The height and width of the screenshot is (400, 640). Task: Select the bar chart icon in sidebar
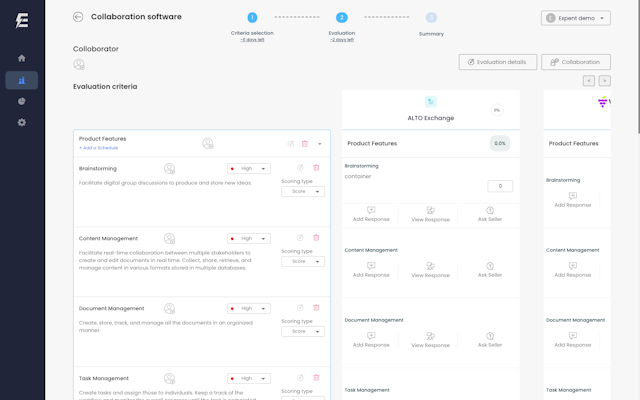coord(22,80)
